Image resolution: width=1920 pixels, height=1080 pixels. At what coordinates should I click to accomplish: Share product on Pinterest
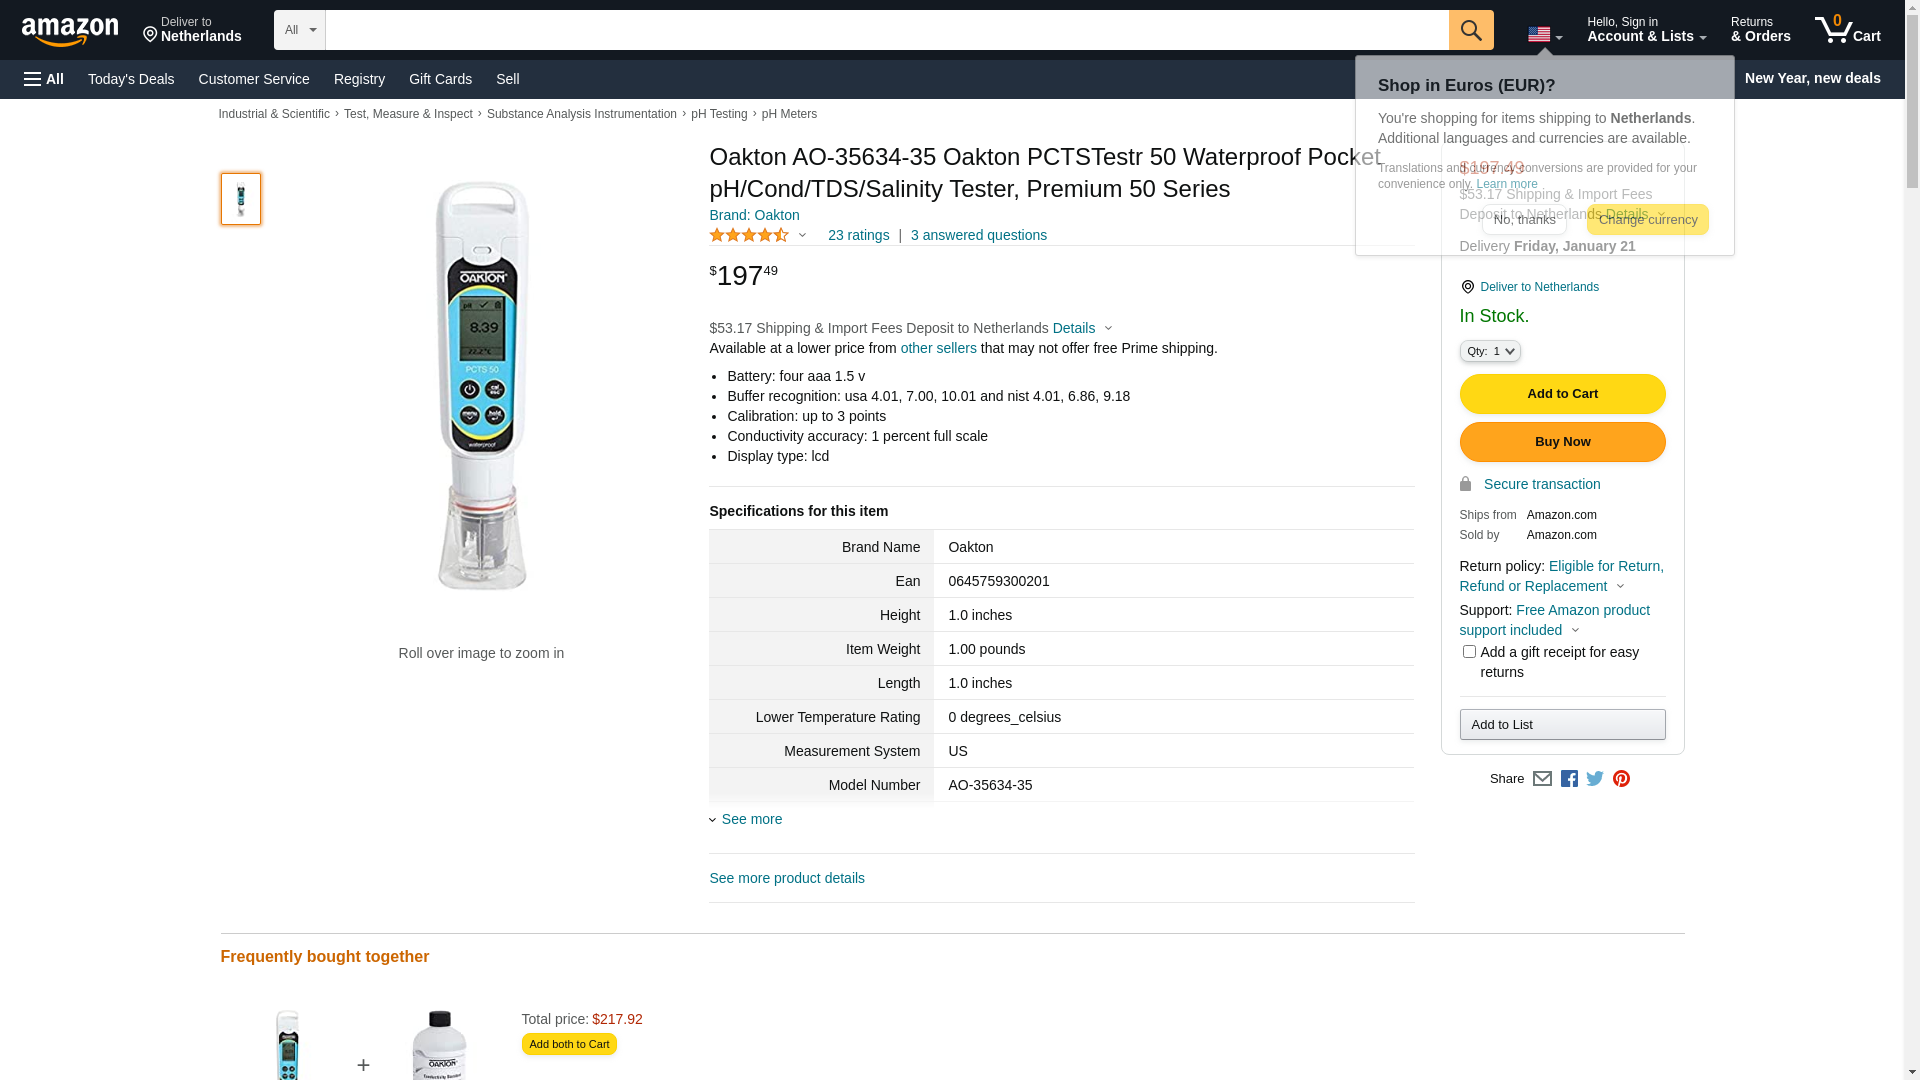(1621, 779)
